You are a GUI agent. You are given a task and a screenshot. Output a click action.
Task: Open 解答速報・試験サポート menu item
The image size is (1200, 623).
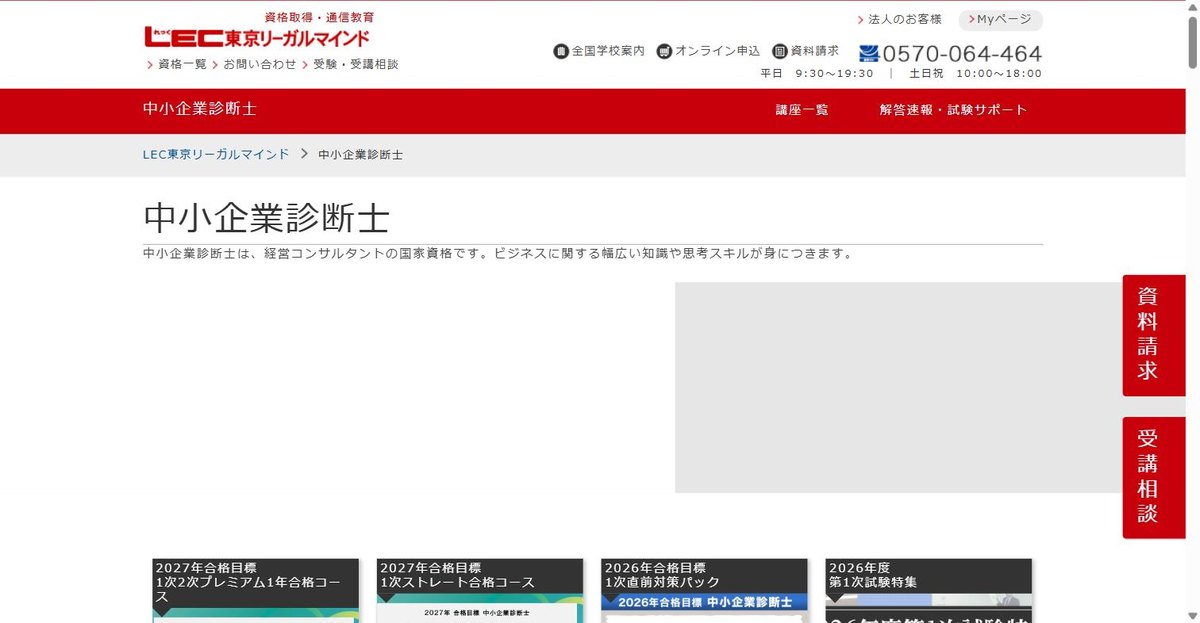pyautogui.click(x=953, y=110)
